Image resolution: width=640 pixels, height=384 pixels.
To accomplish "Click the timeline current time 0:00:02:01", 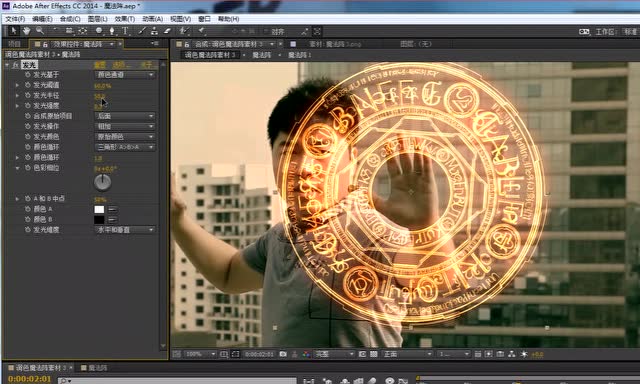I will point(29,379).
